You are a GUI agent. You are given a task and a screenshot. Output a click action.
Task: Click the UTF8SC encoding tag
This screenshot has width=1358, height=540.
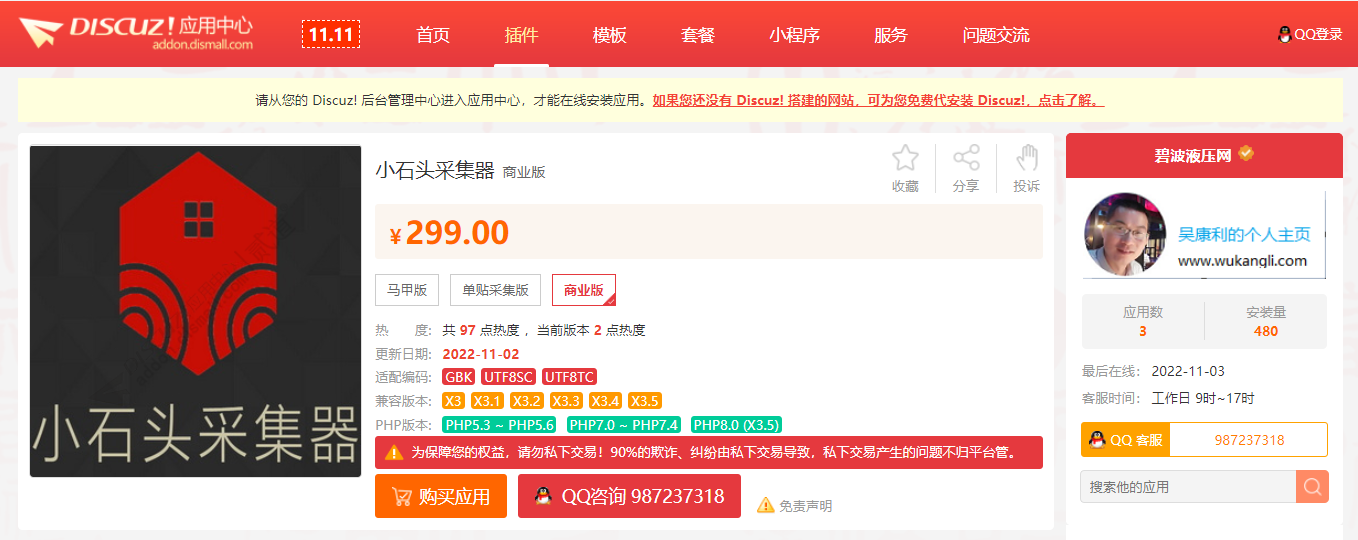509,377
